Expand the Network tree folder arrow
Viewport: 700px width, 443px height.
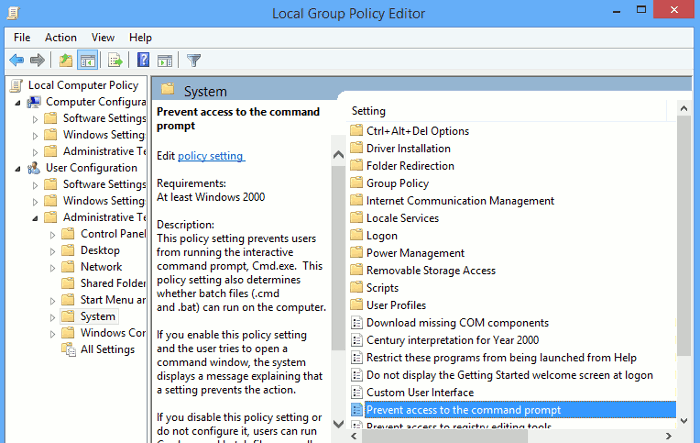52,267
